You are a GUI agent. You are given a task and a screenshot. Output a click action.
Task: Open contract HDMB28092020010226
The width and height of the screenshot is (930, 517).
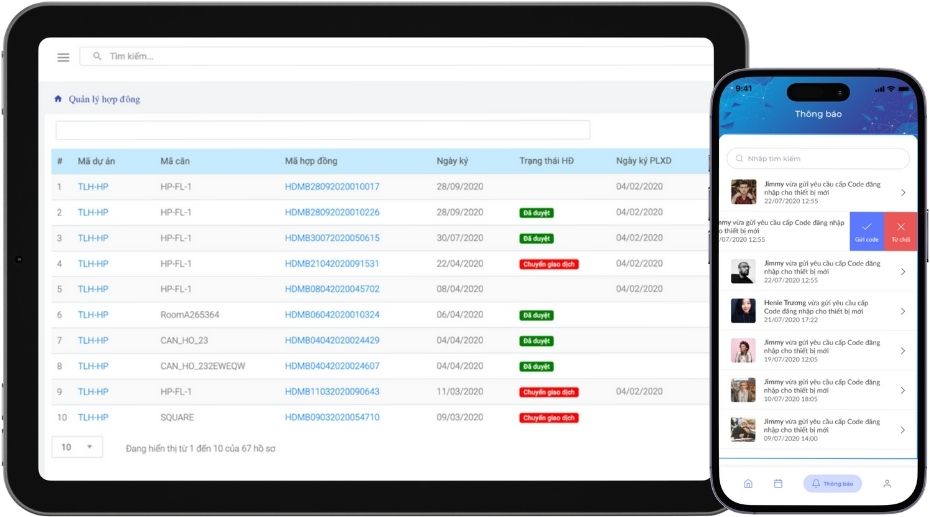click(x=332, y=212)
